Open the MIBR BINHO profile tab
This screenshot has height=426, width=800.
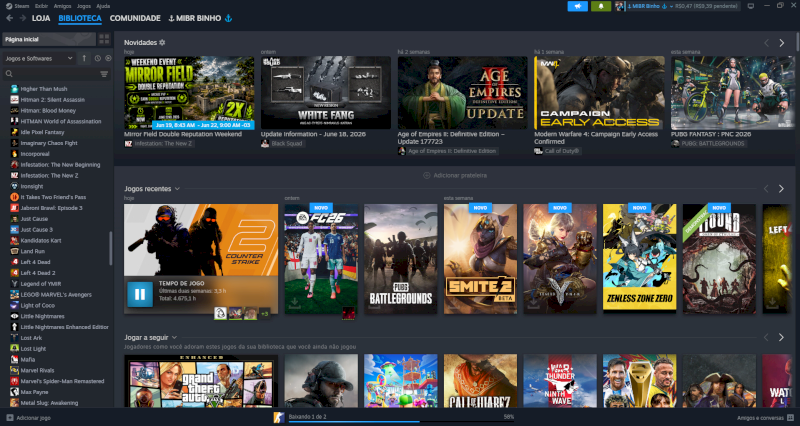pyautogui.click(x=200, y=18)
